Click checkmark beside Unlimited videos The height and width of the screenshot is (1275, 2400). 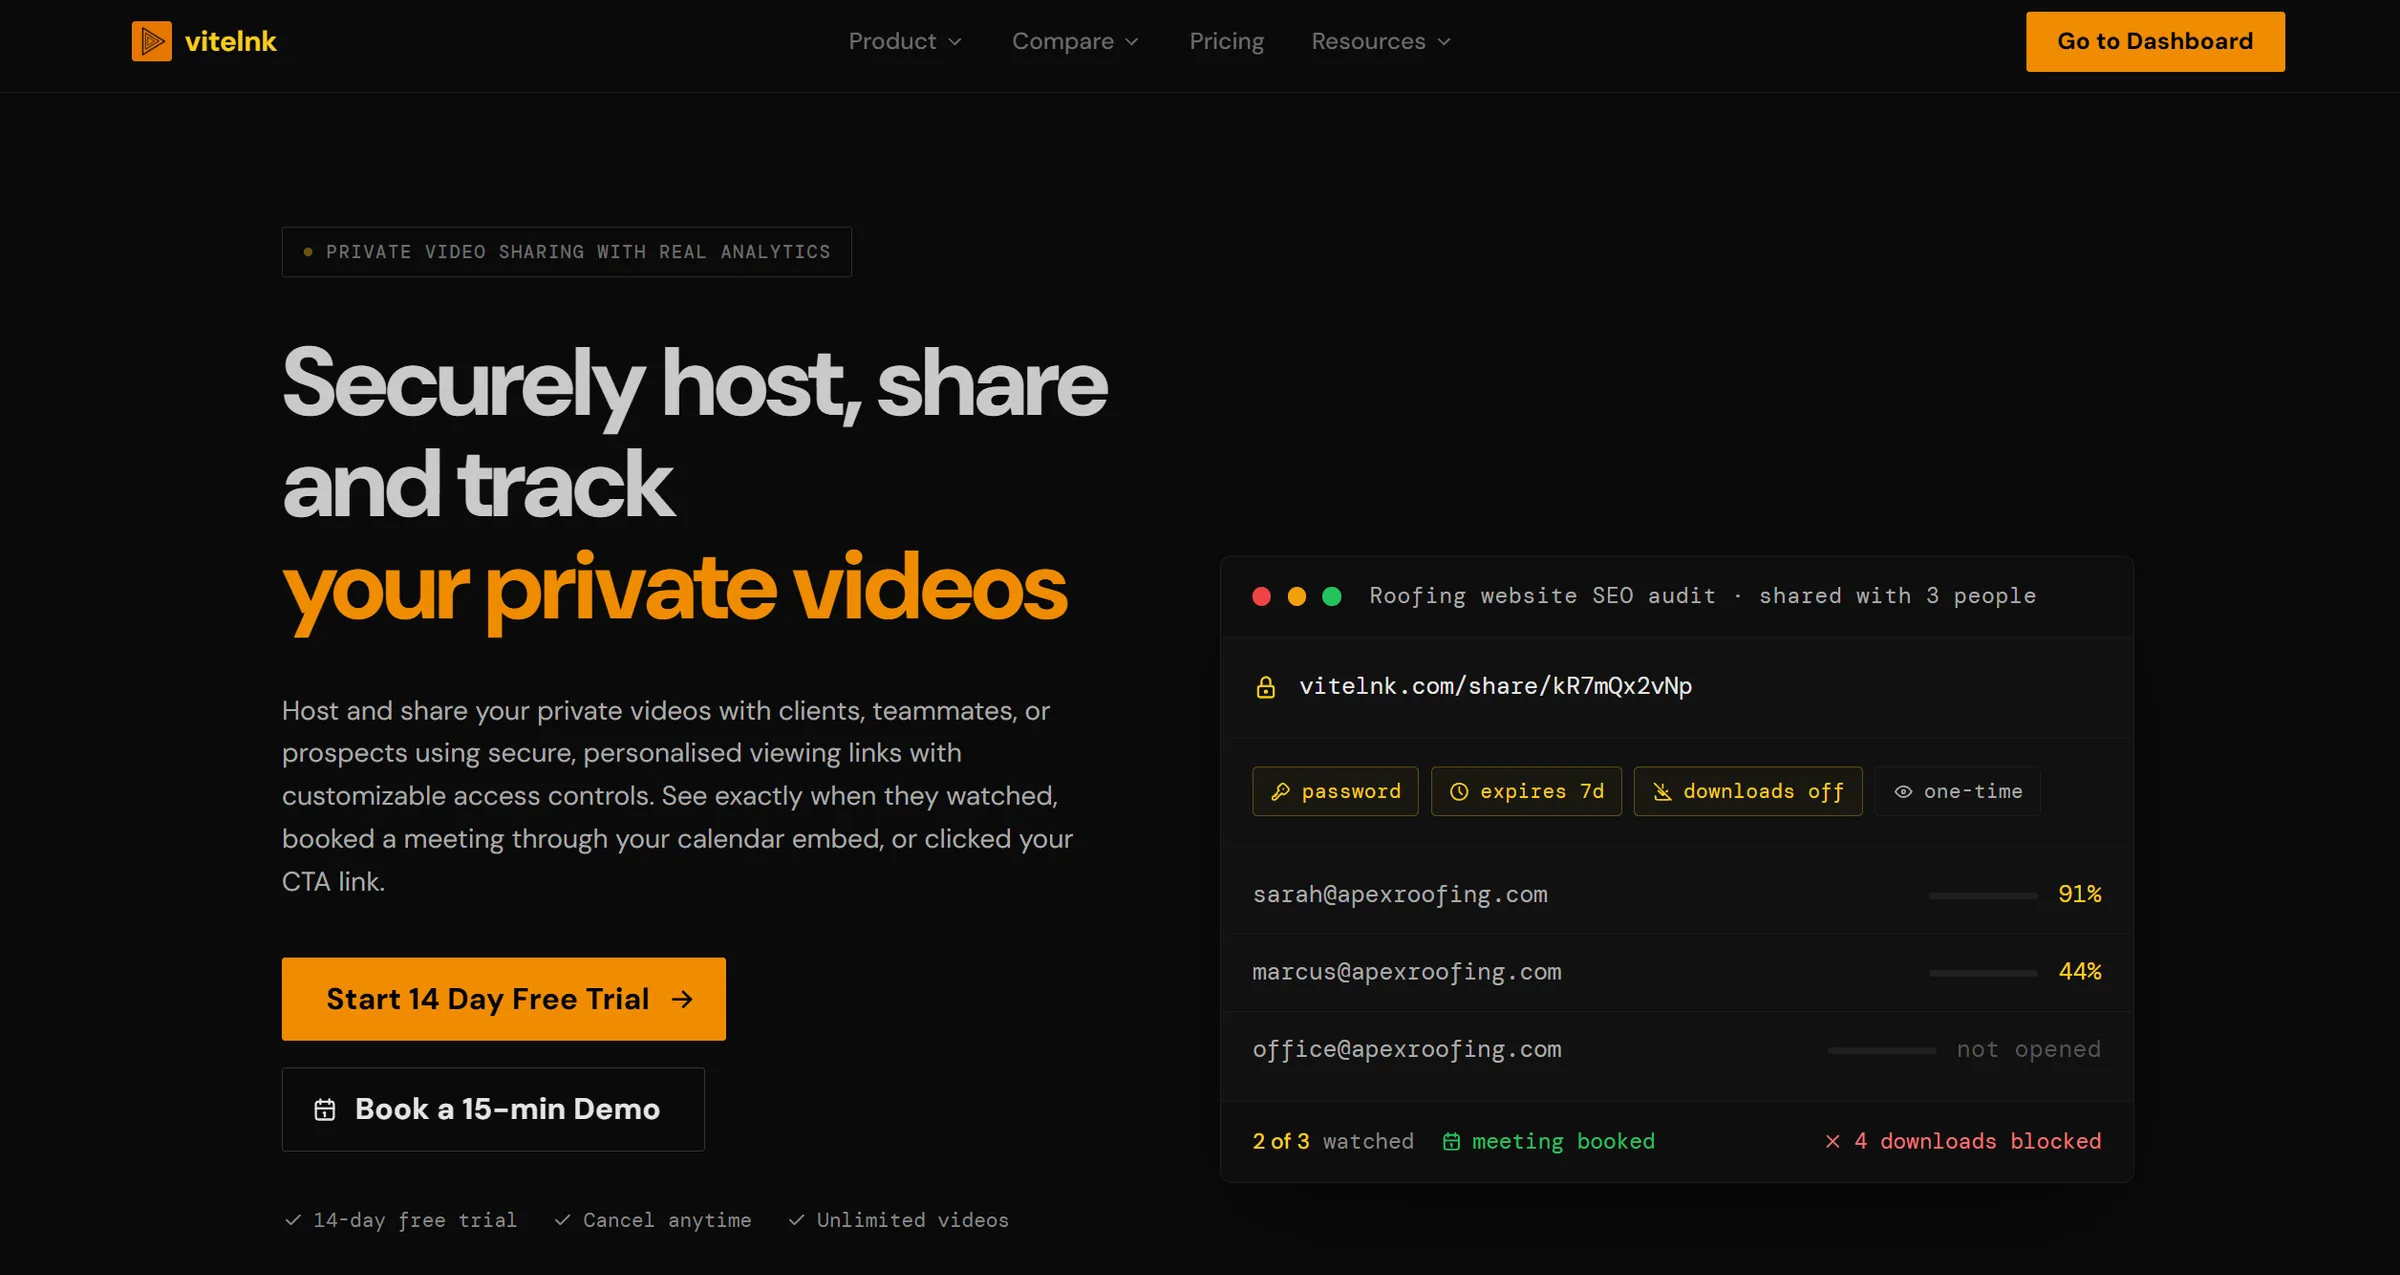[x=796, y=1220]
